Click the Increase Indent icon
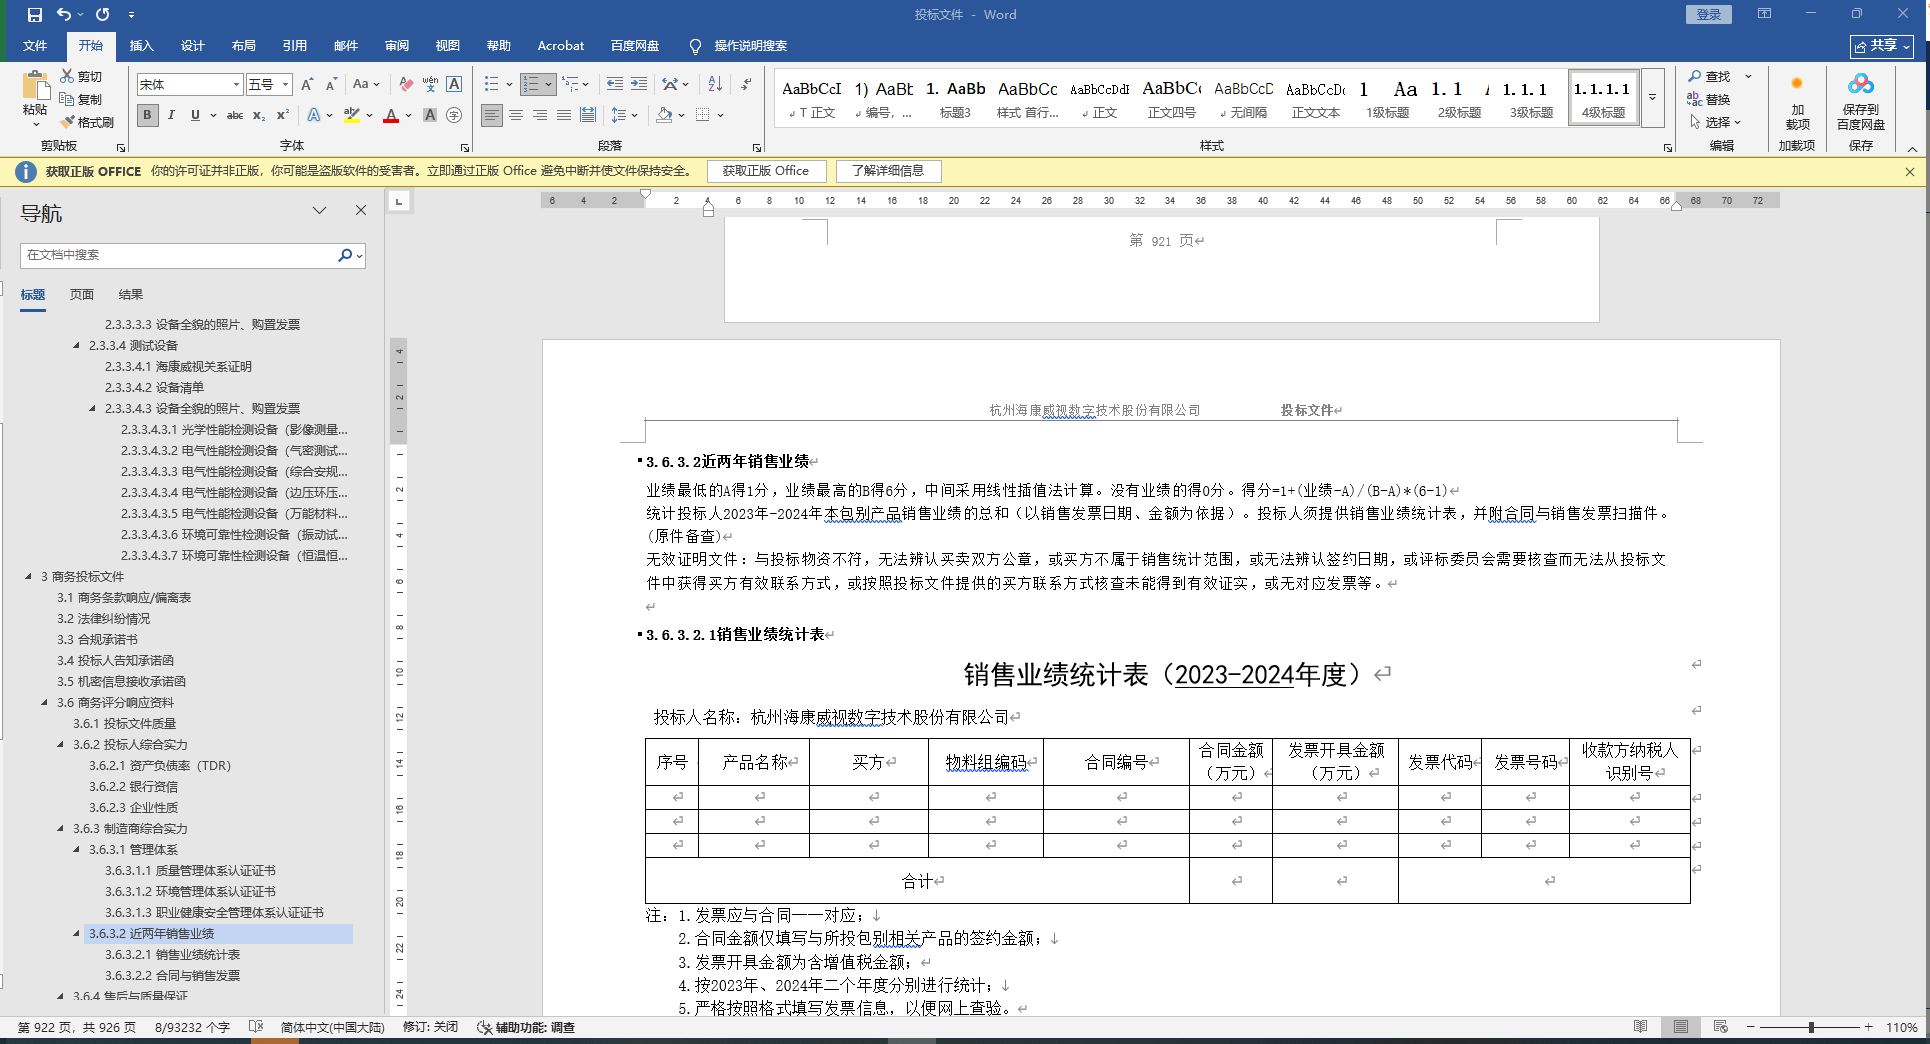Screen dimensions: 1930x1044 point(639,84)
